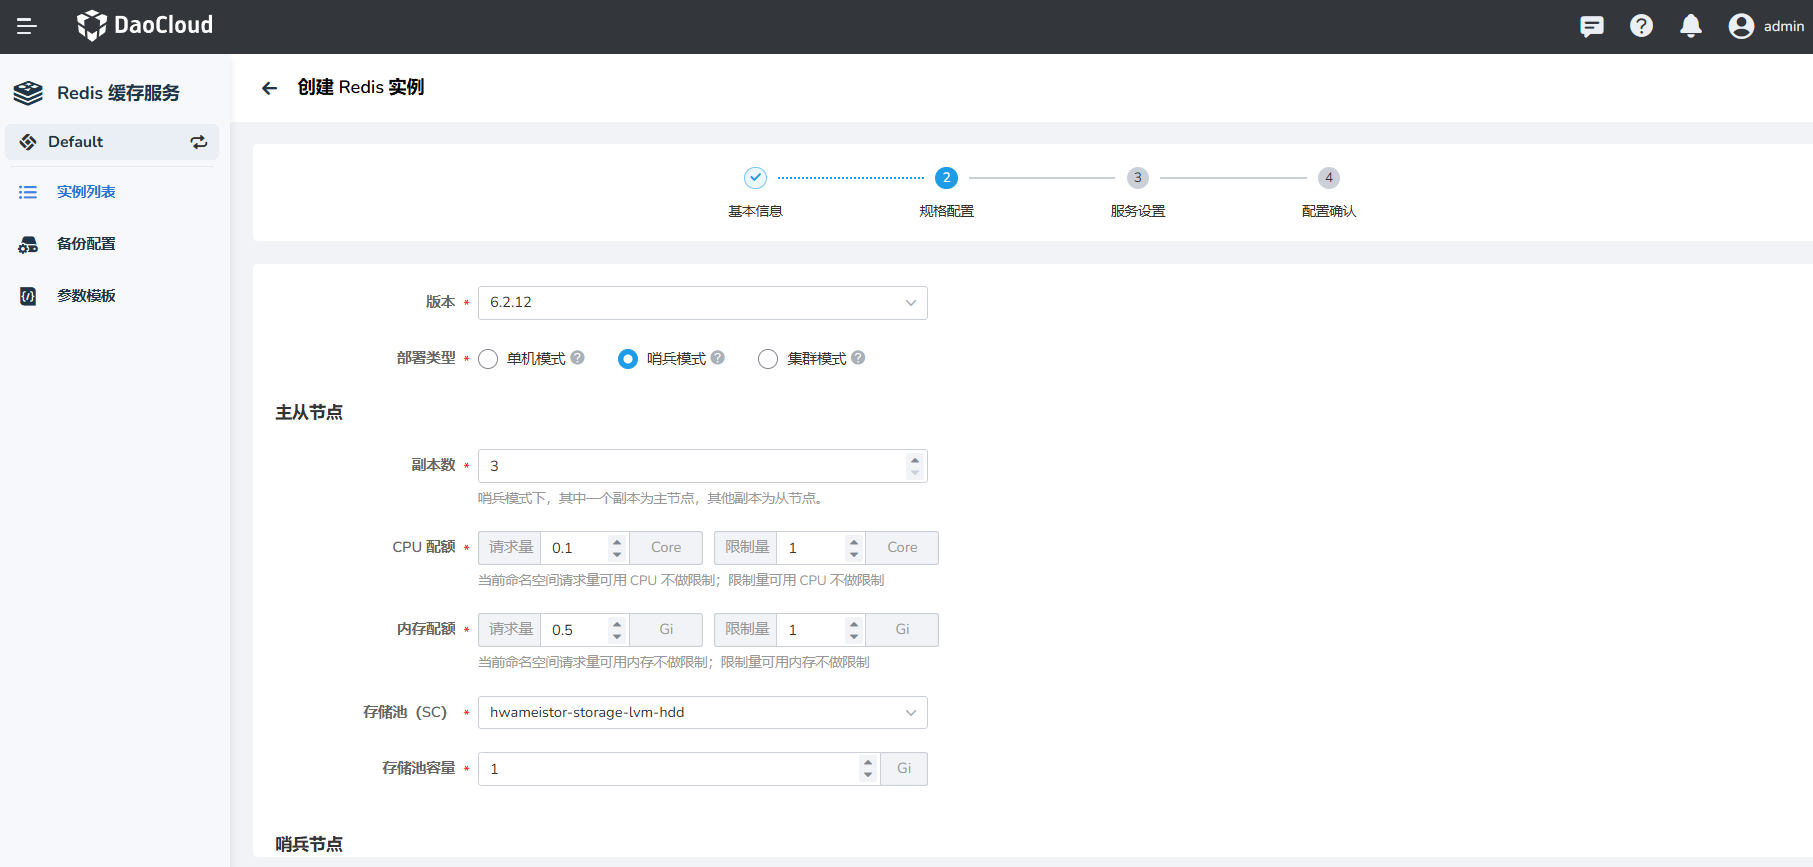
Task: Select the 集群模式 radio button
Action: [x=768, y=359]
